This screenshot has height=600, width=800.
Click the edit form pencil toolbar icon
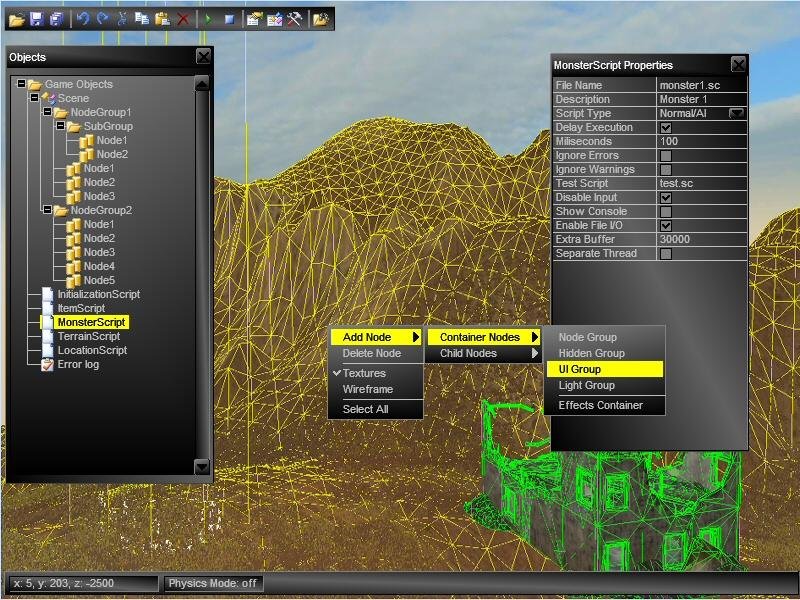(274, 19)
